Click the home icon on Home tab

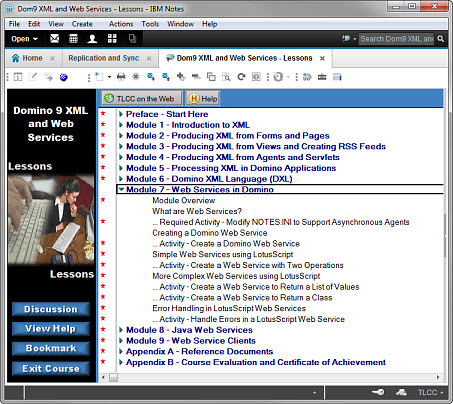point(16,58)
